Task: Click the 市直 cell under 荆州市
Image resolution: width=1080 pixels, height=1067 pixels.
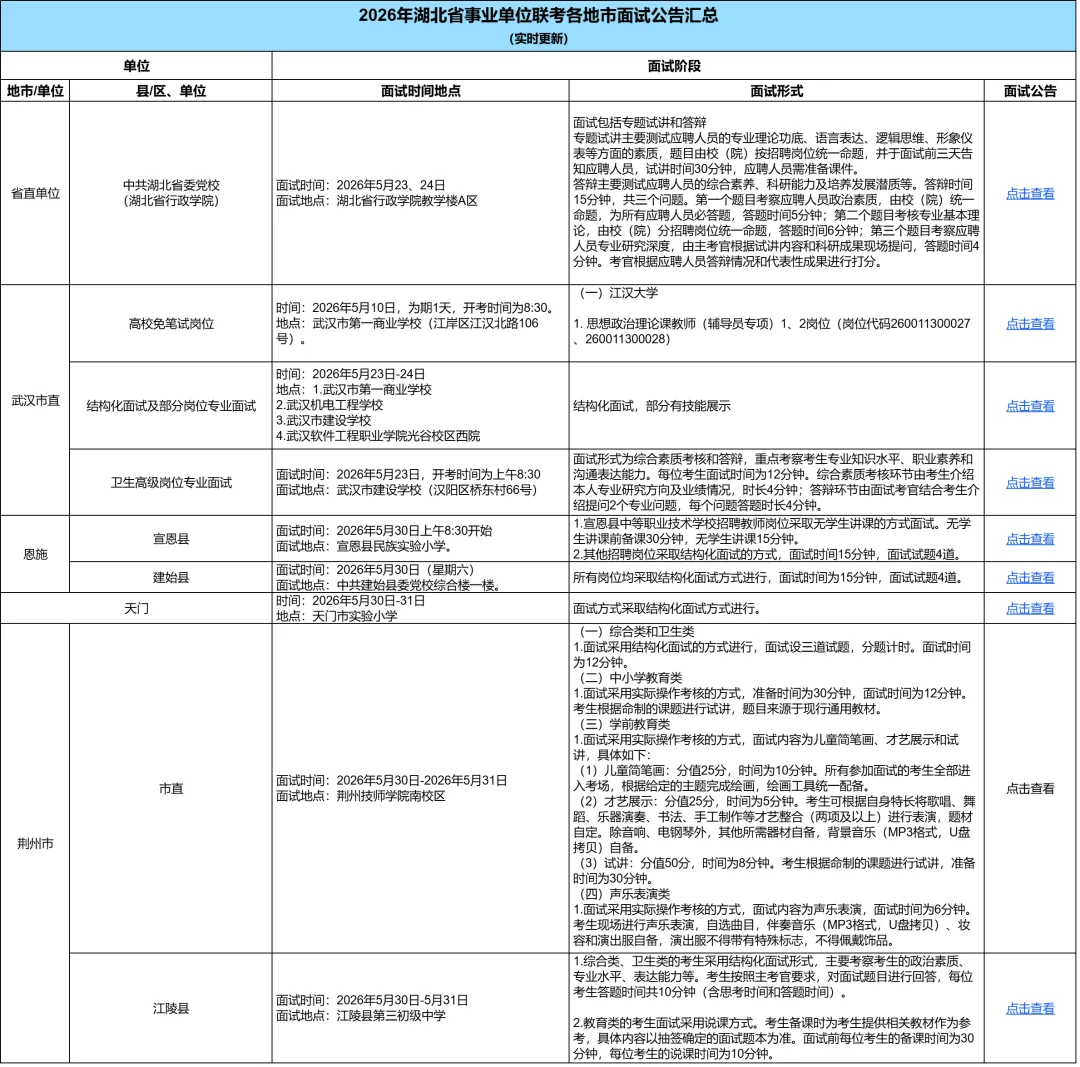Action: pyautogui.click(x=171, y=788)
